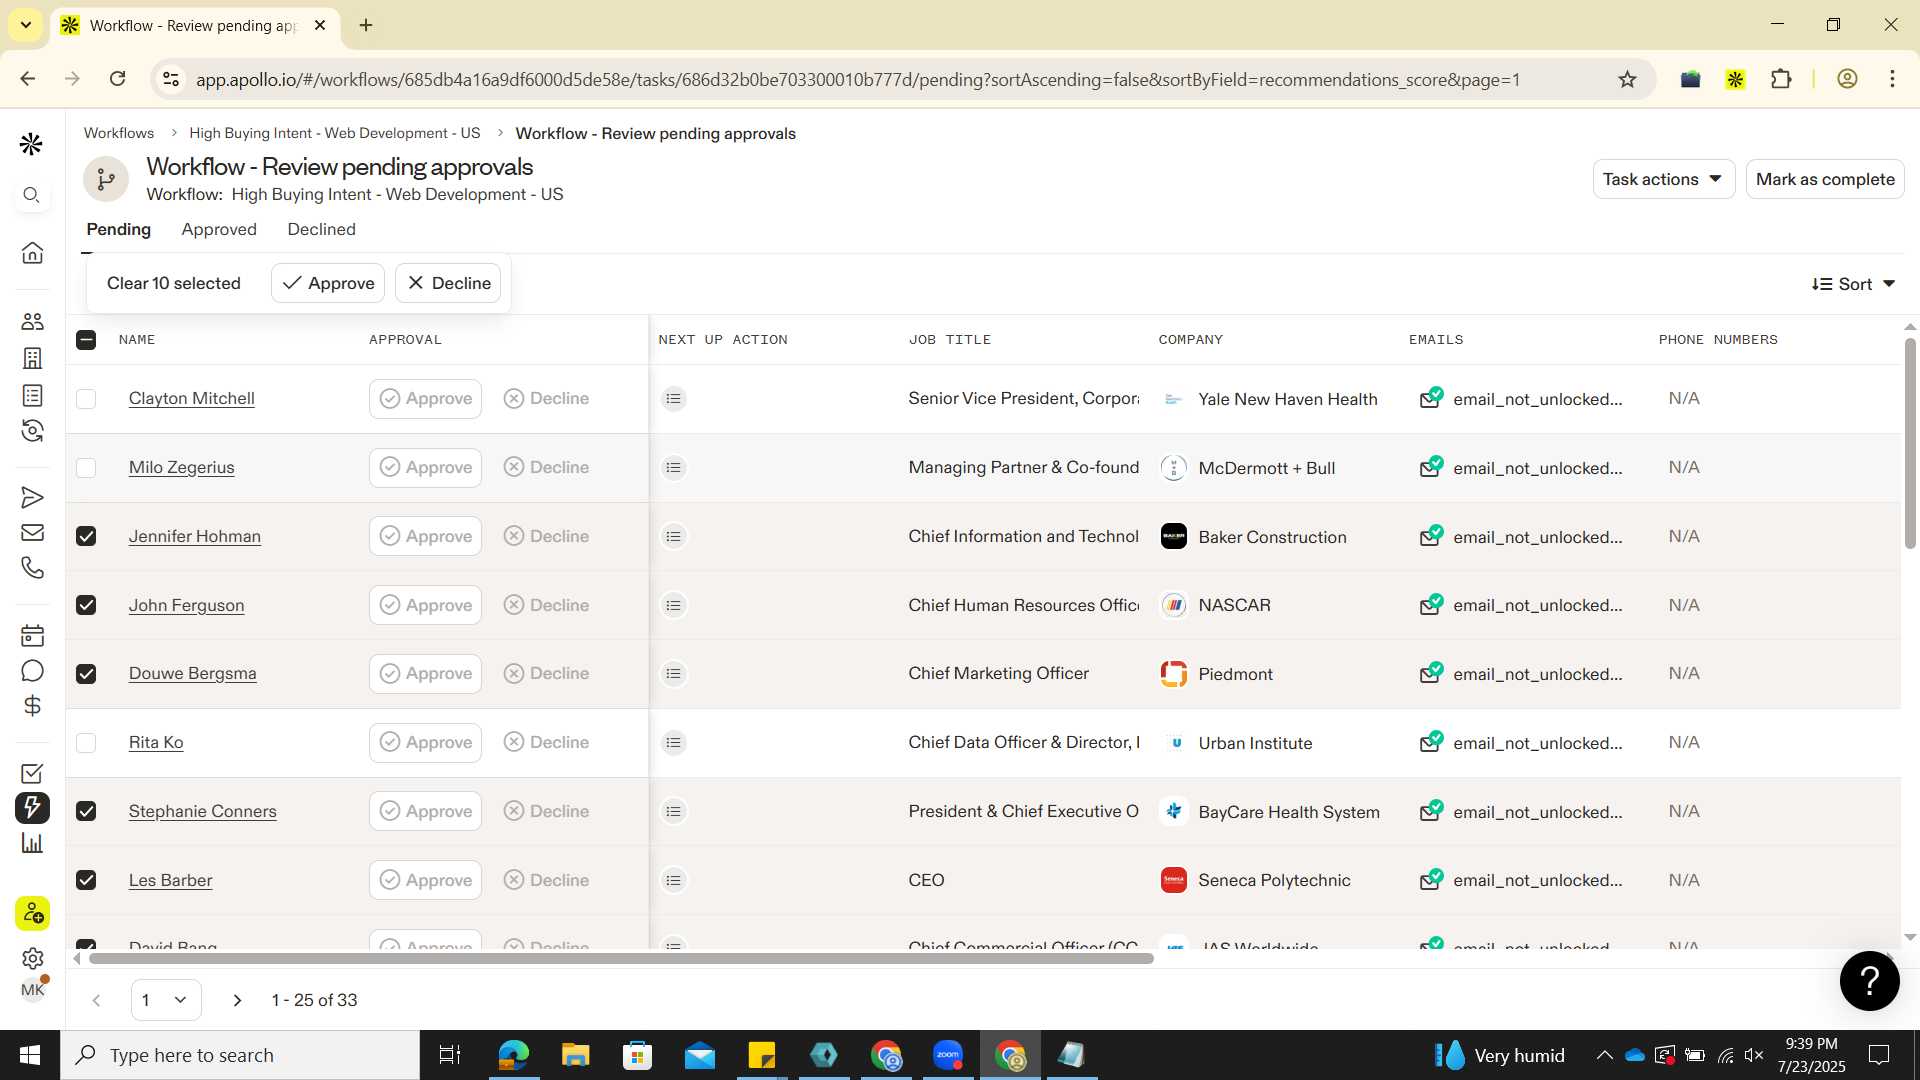Open the Calls phone icon in sidebar
The width and height of the screenshot is (1920, 1080).
[32, 568]
